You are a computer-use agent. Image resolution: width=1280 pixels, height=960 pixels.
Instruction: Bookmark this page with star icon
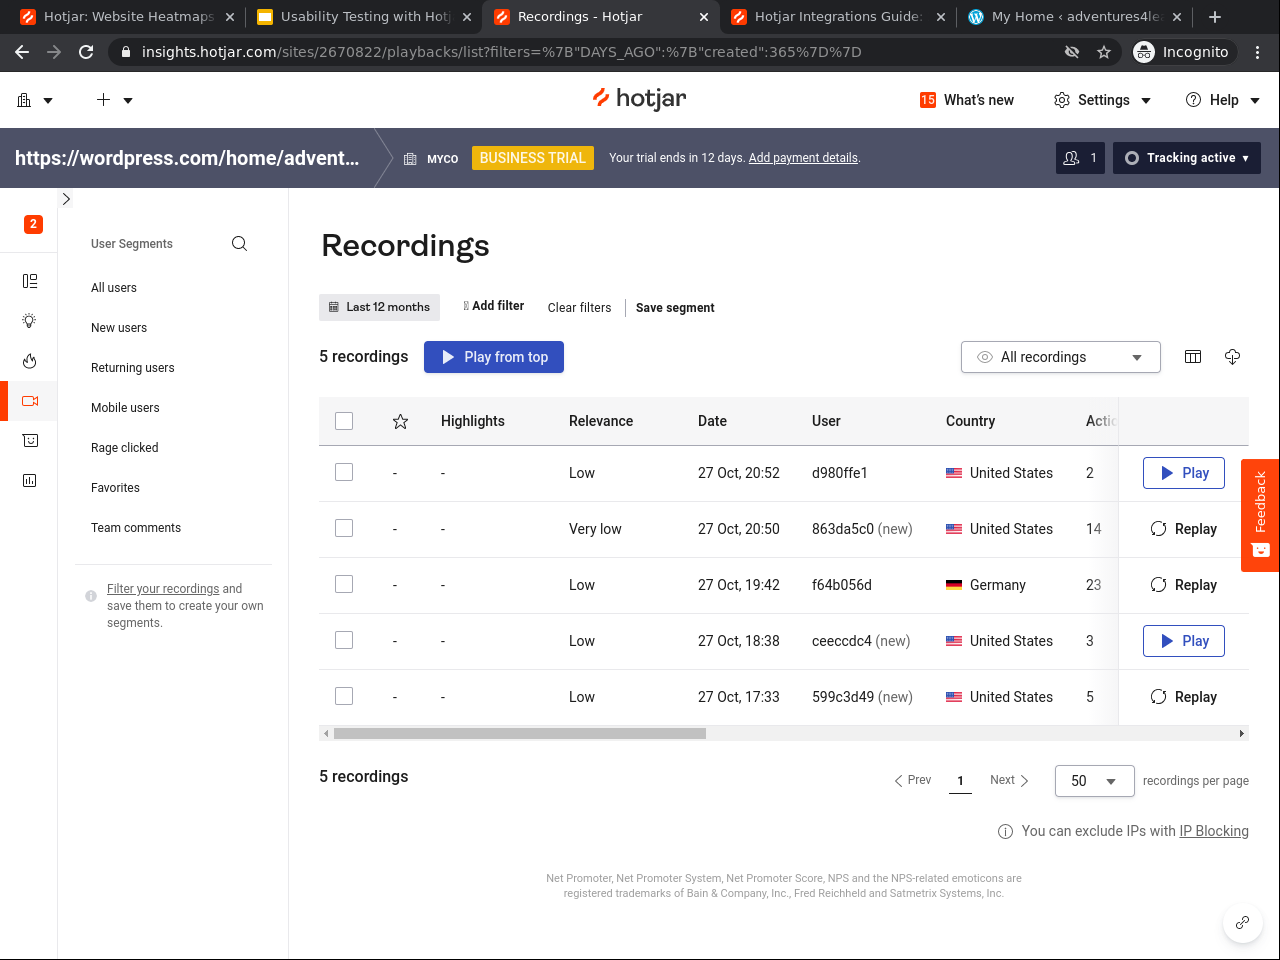1104,52
